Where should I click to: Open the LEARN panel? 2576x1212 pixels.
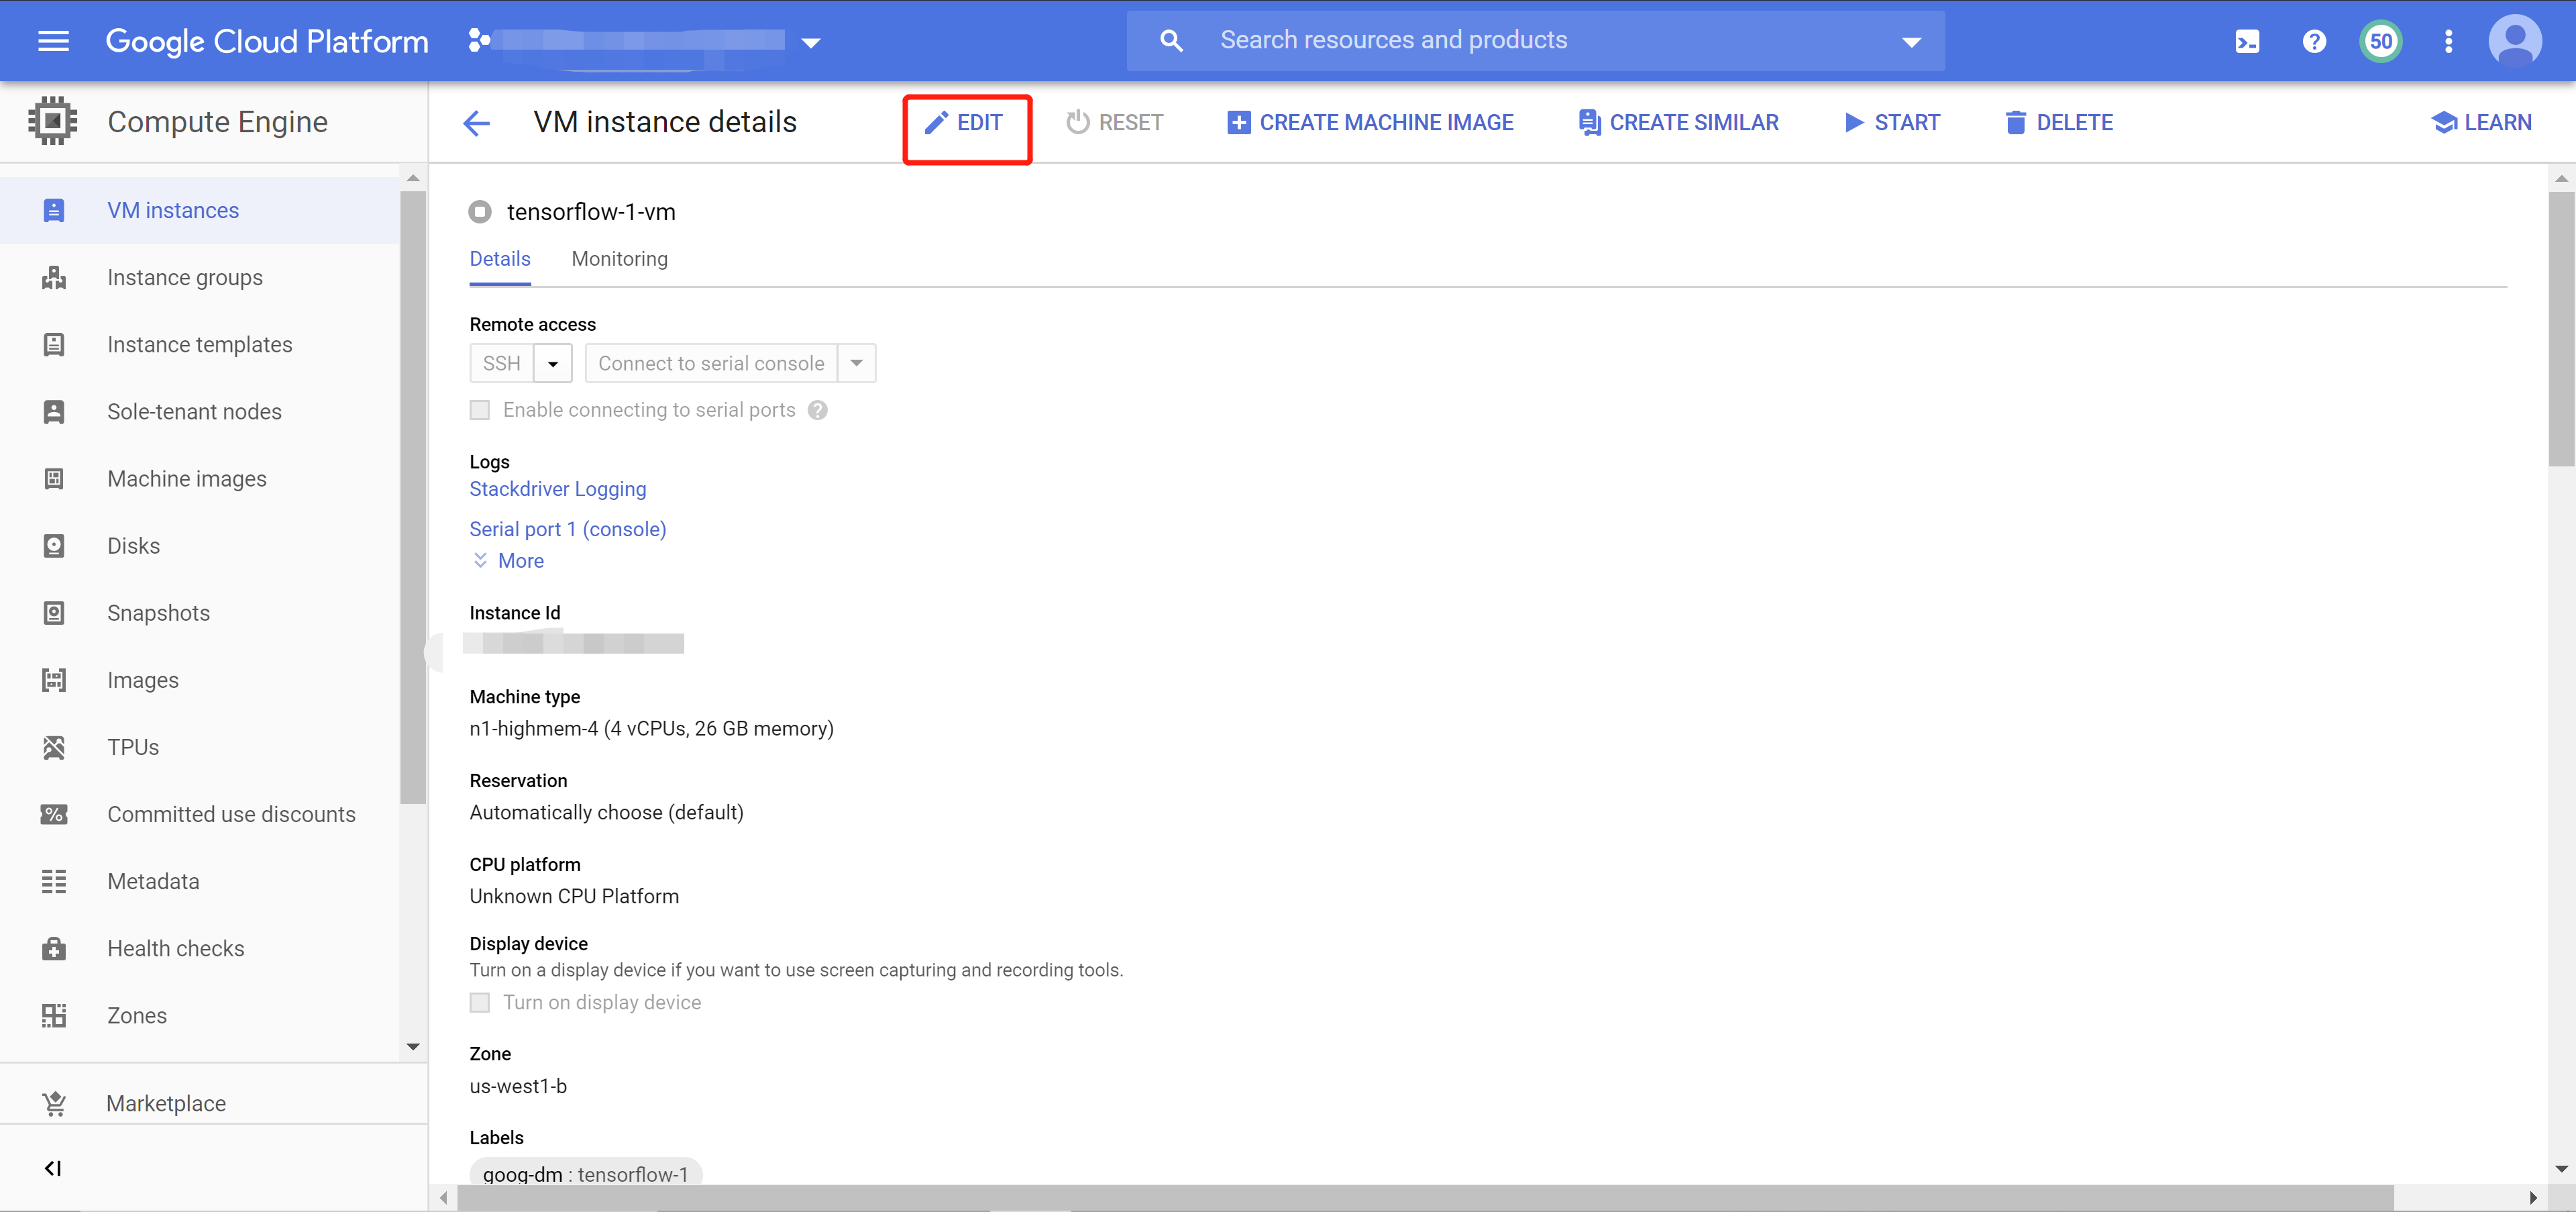2481,123
